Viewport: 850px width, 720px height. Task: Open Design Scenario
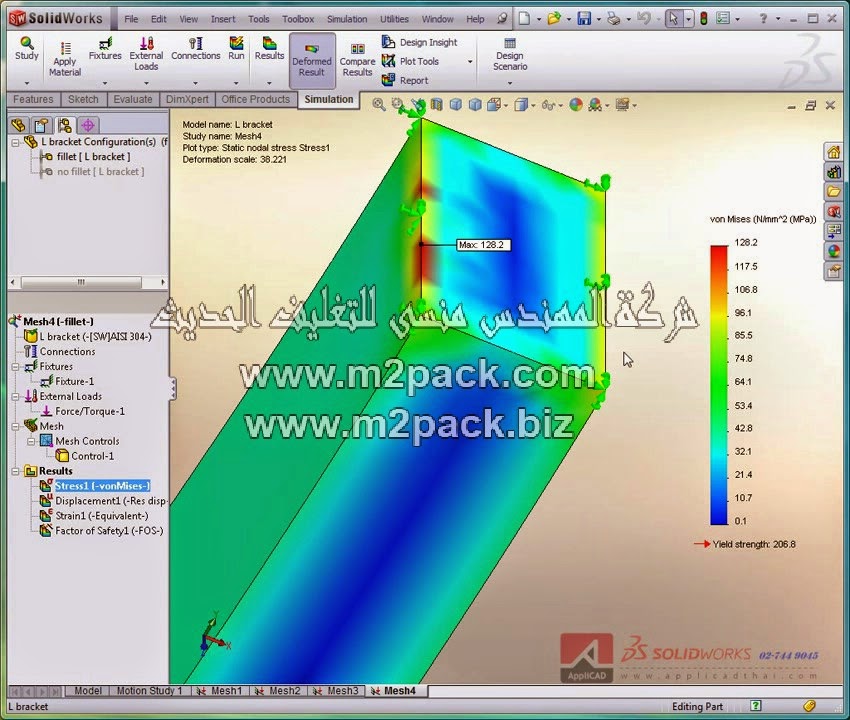[510, 54]
